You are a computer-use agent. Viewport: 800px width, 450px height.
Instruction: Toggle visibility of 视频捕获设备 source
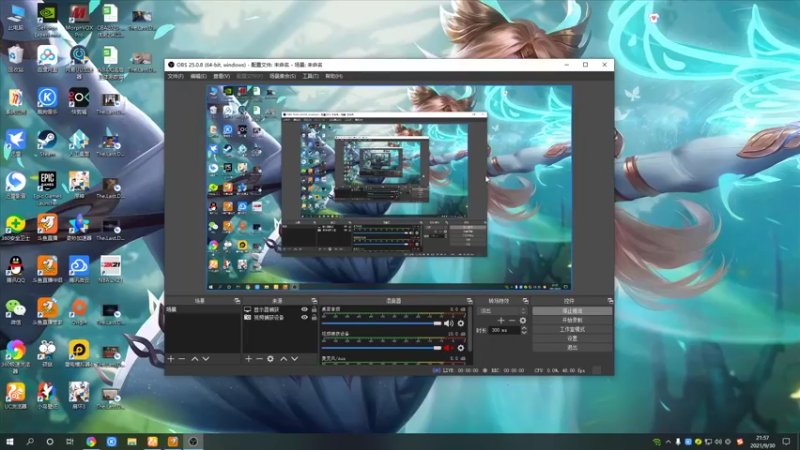click(305, 317)
